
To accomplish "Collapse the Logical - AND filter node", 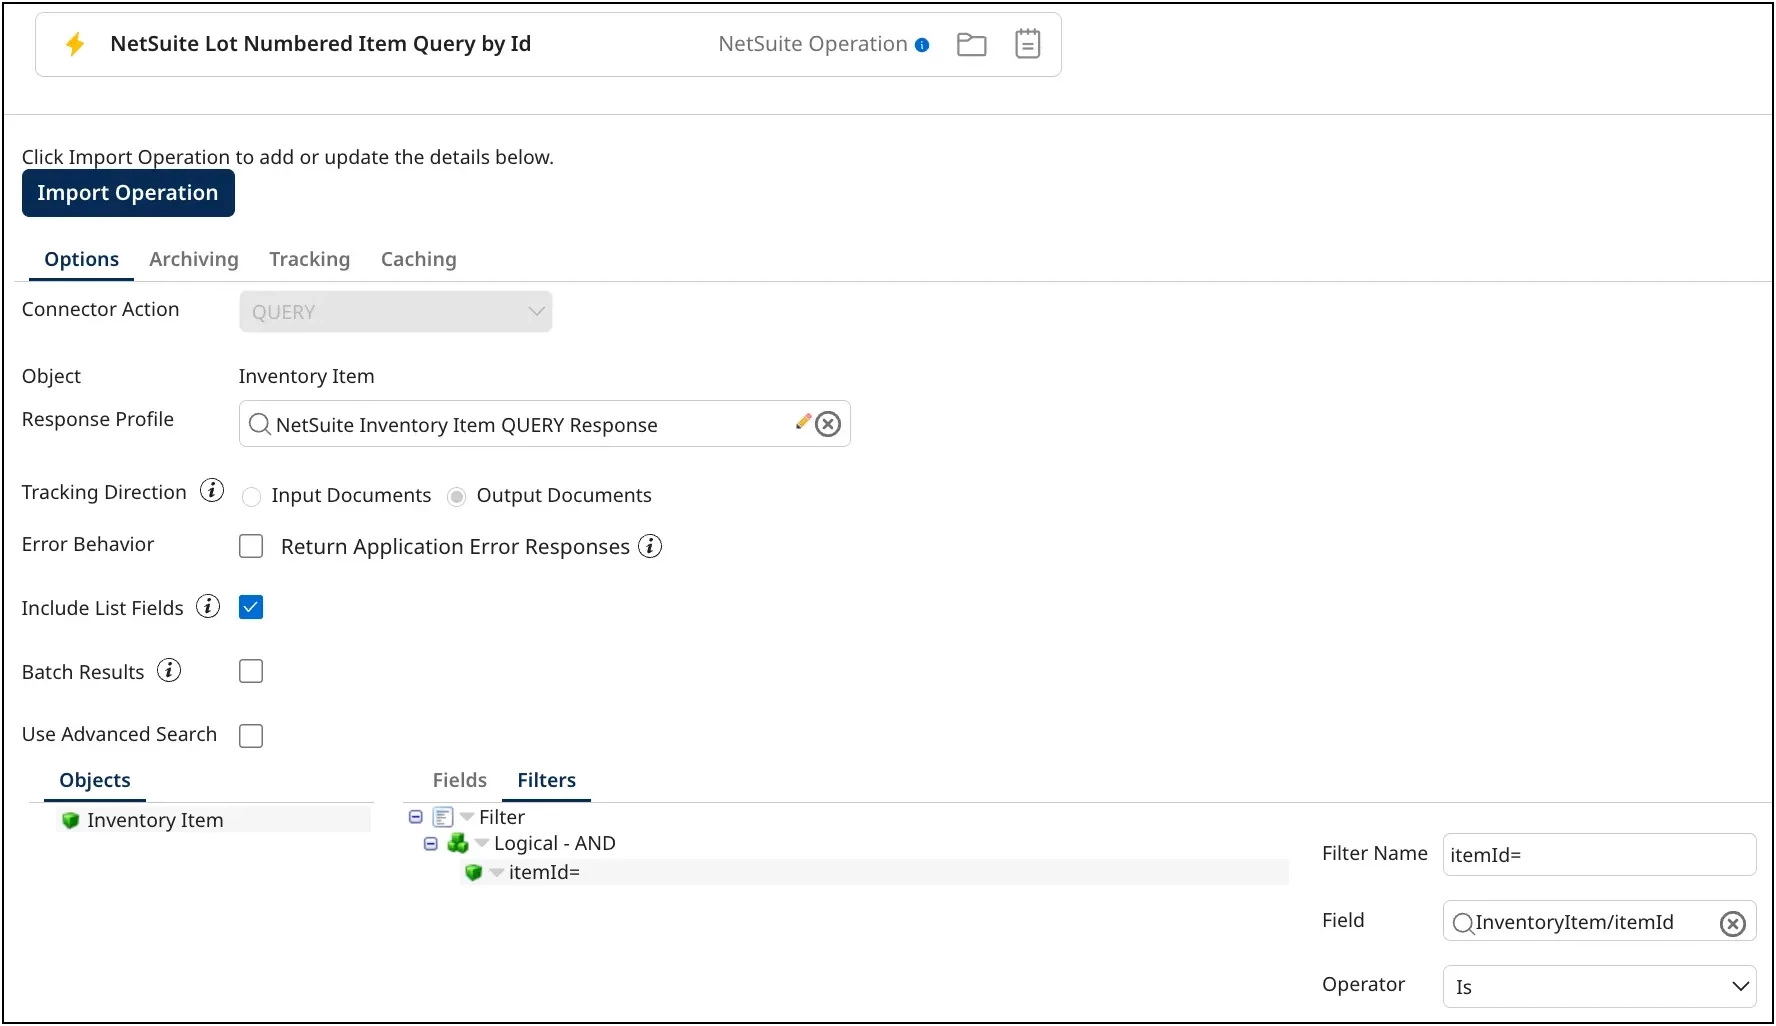I will (x=430, y=844).
